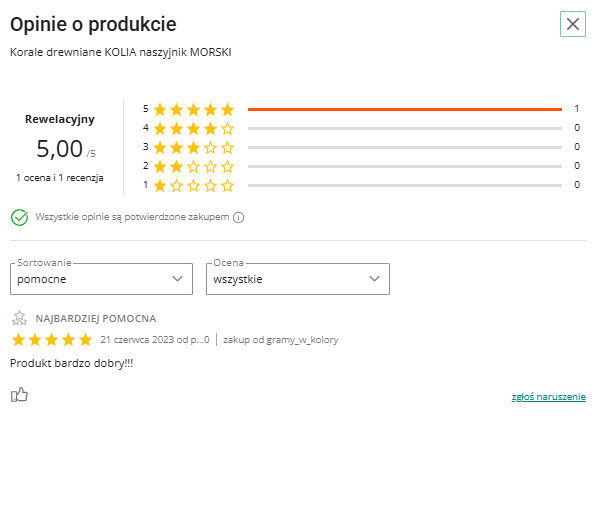
Task: Click the info icon beside verified purchases
Action: (x=239, y=217)
